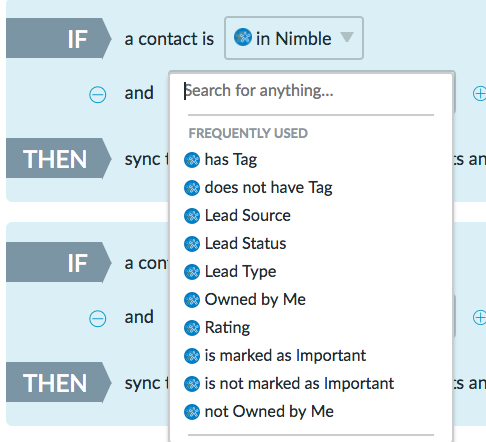Click the first IF rule label
The height and width of the screenshot is (442, 486).
pyautogui.click(x=58, y=39)
